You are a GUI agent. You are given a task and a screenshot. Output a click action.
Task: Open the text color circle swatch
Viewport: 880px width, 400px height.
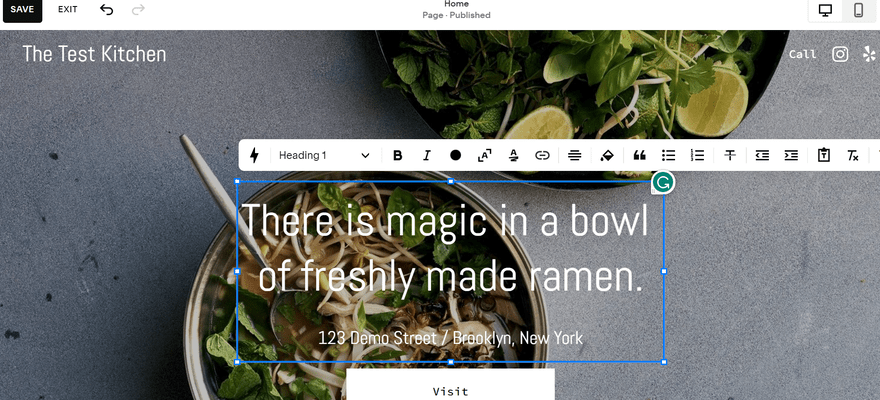pyautogui.click(x=456, y=155)
